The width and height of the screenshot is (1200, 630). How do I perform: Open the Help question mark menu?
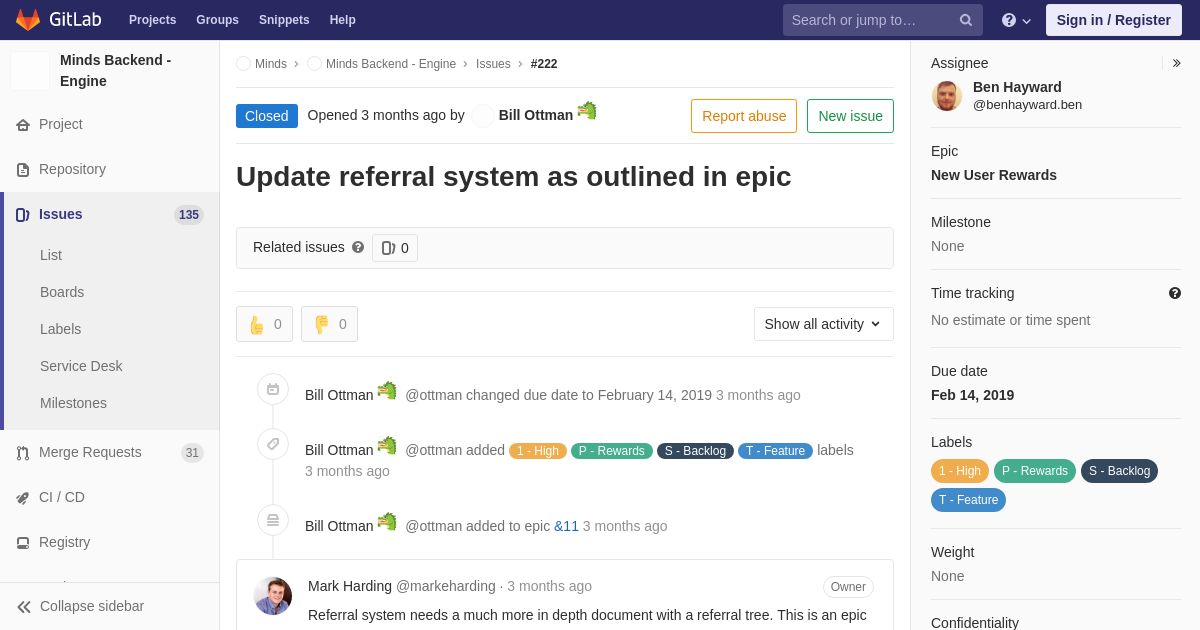[x=1016, y=20]
